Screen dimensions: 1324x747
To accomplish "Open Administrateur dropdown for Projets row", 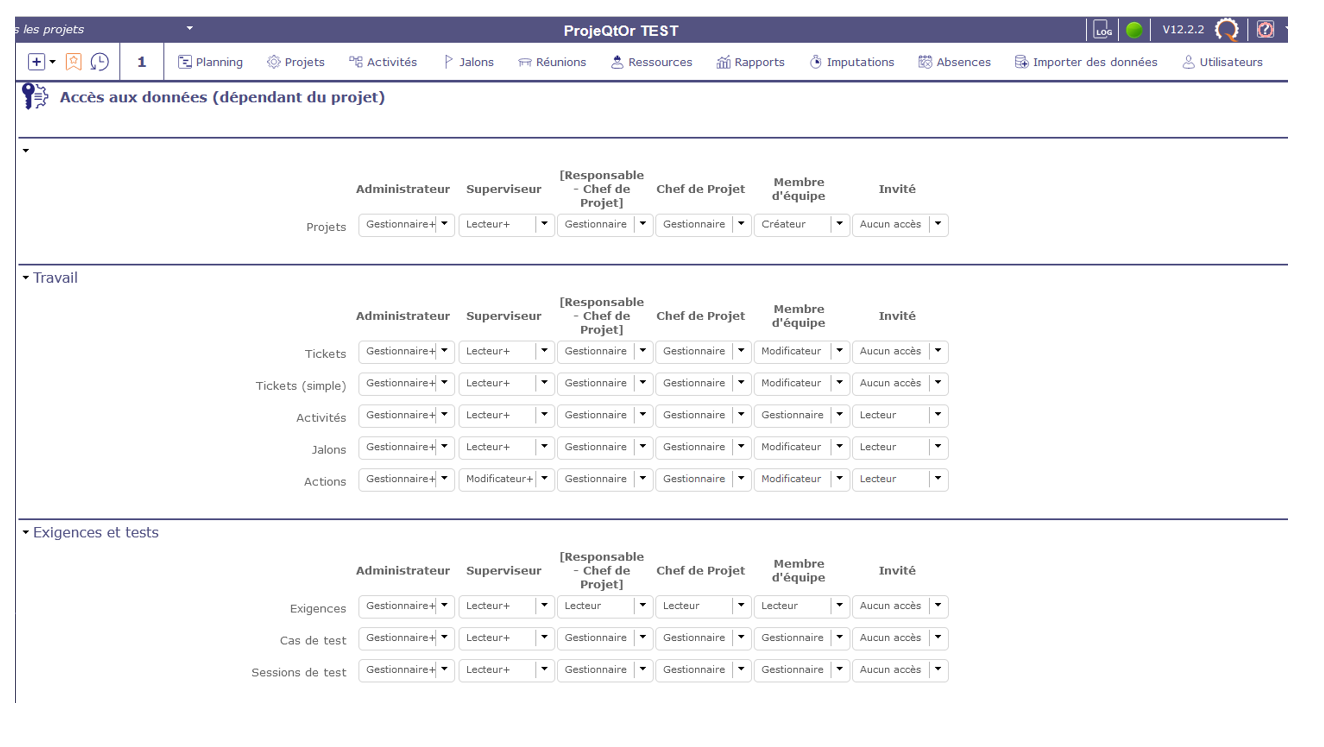I will [444, 225].
